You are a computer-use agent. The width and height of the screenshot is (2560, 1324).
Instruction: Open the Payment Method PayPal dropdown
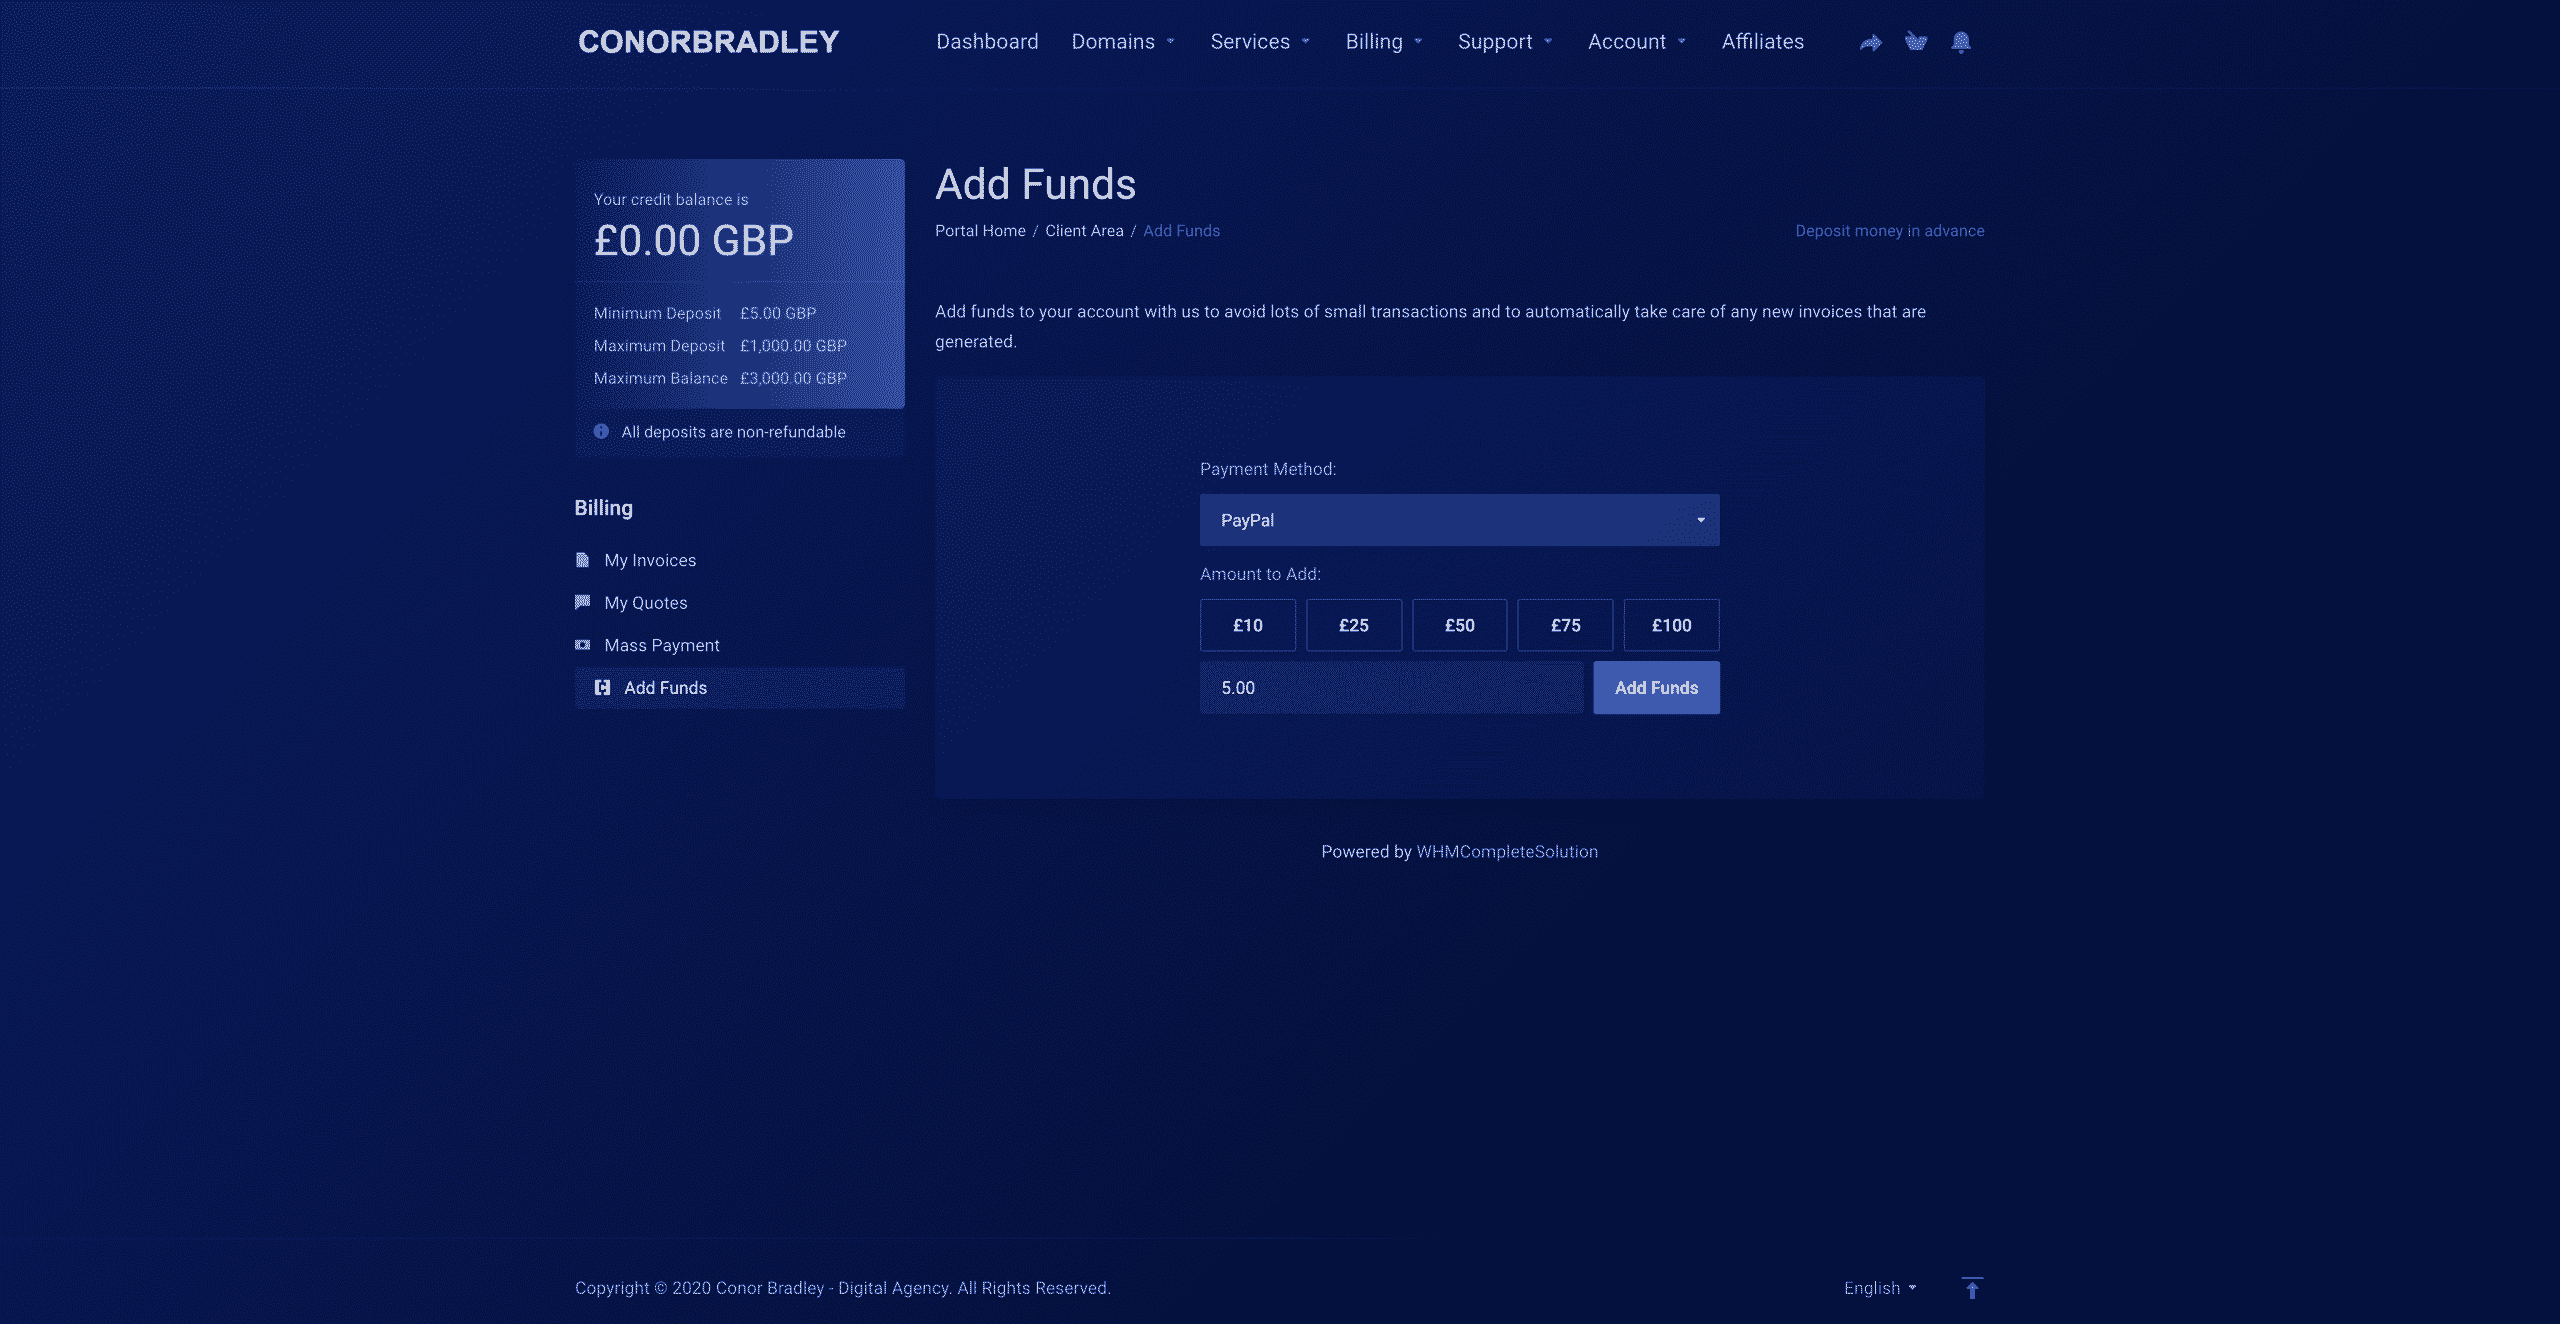1460,520
